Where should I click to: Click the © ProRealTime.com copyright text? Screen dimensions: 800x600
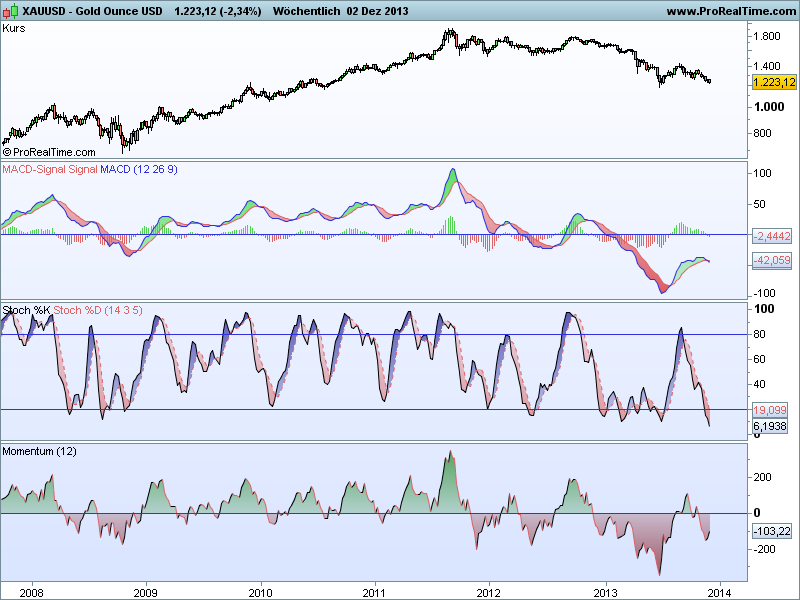(49, 152)
